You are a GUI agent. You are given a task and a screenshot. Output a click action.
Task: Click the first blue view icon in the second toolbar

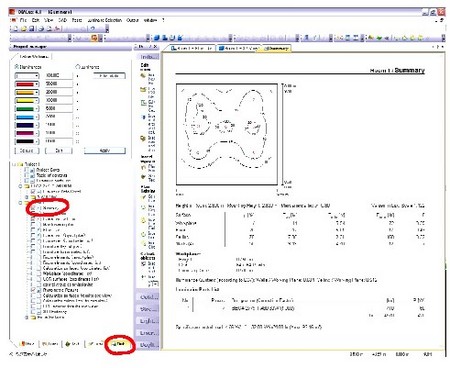tap(157, 38)
